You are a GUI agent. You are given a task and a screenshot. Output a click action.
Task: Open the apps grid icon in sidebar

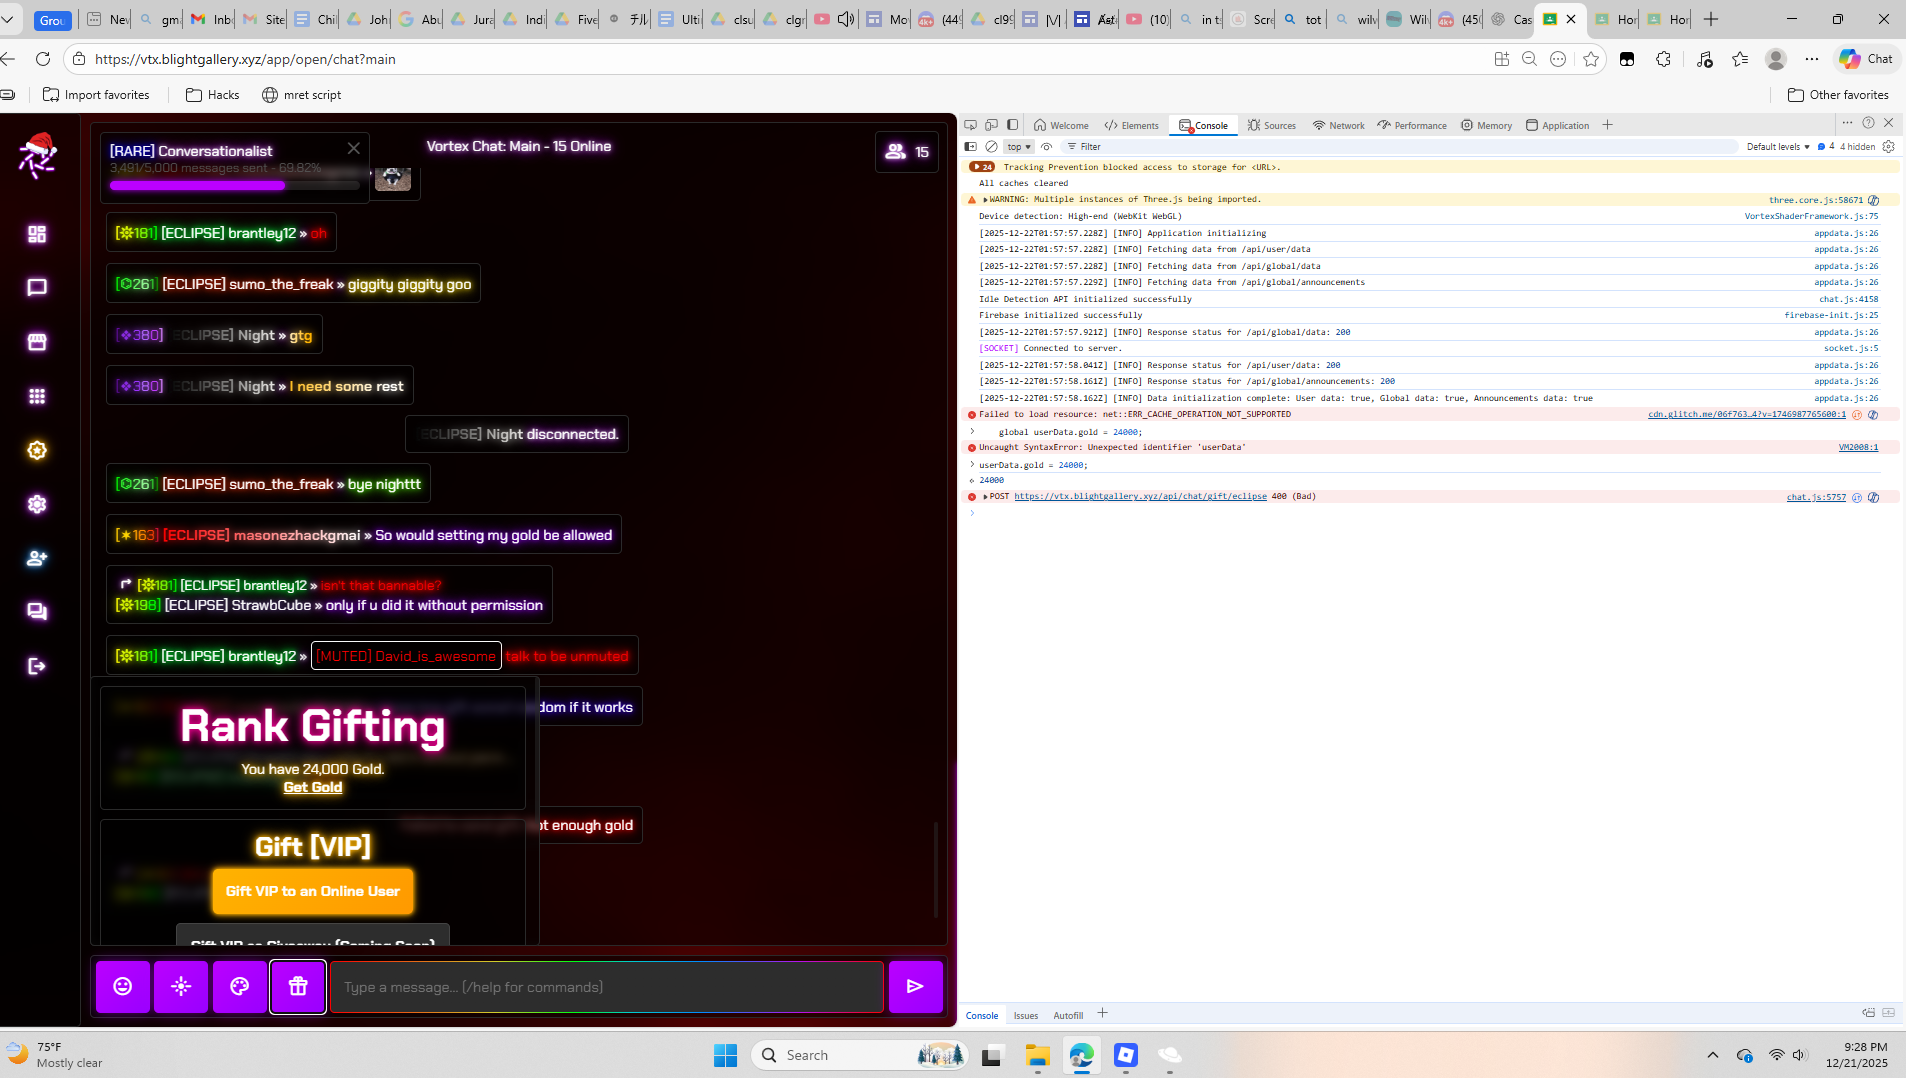click(x=37, y=396)
